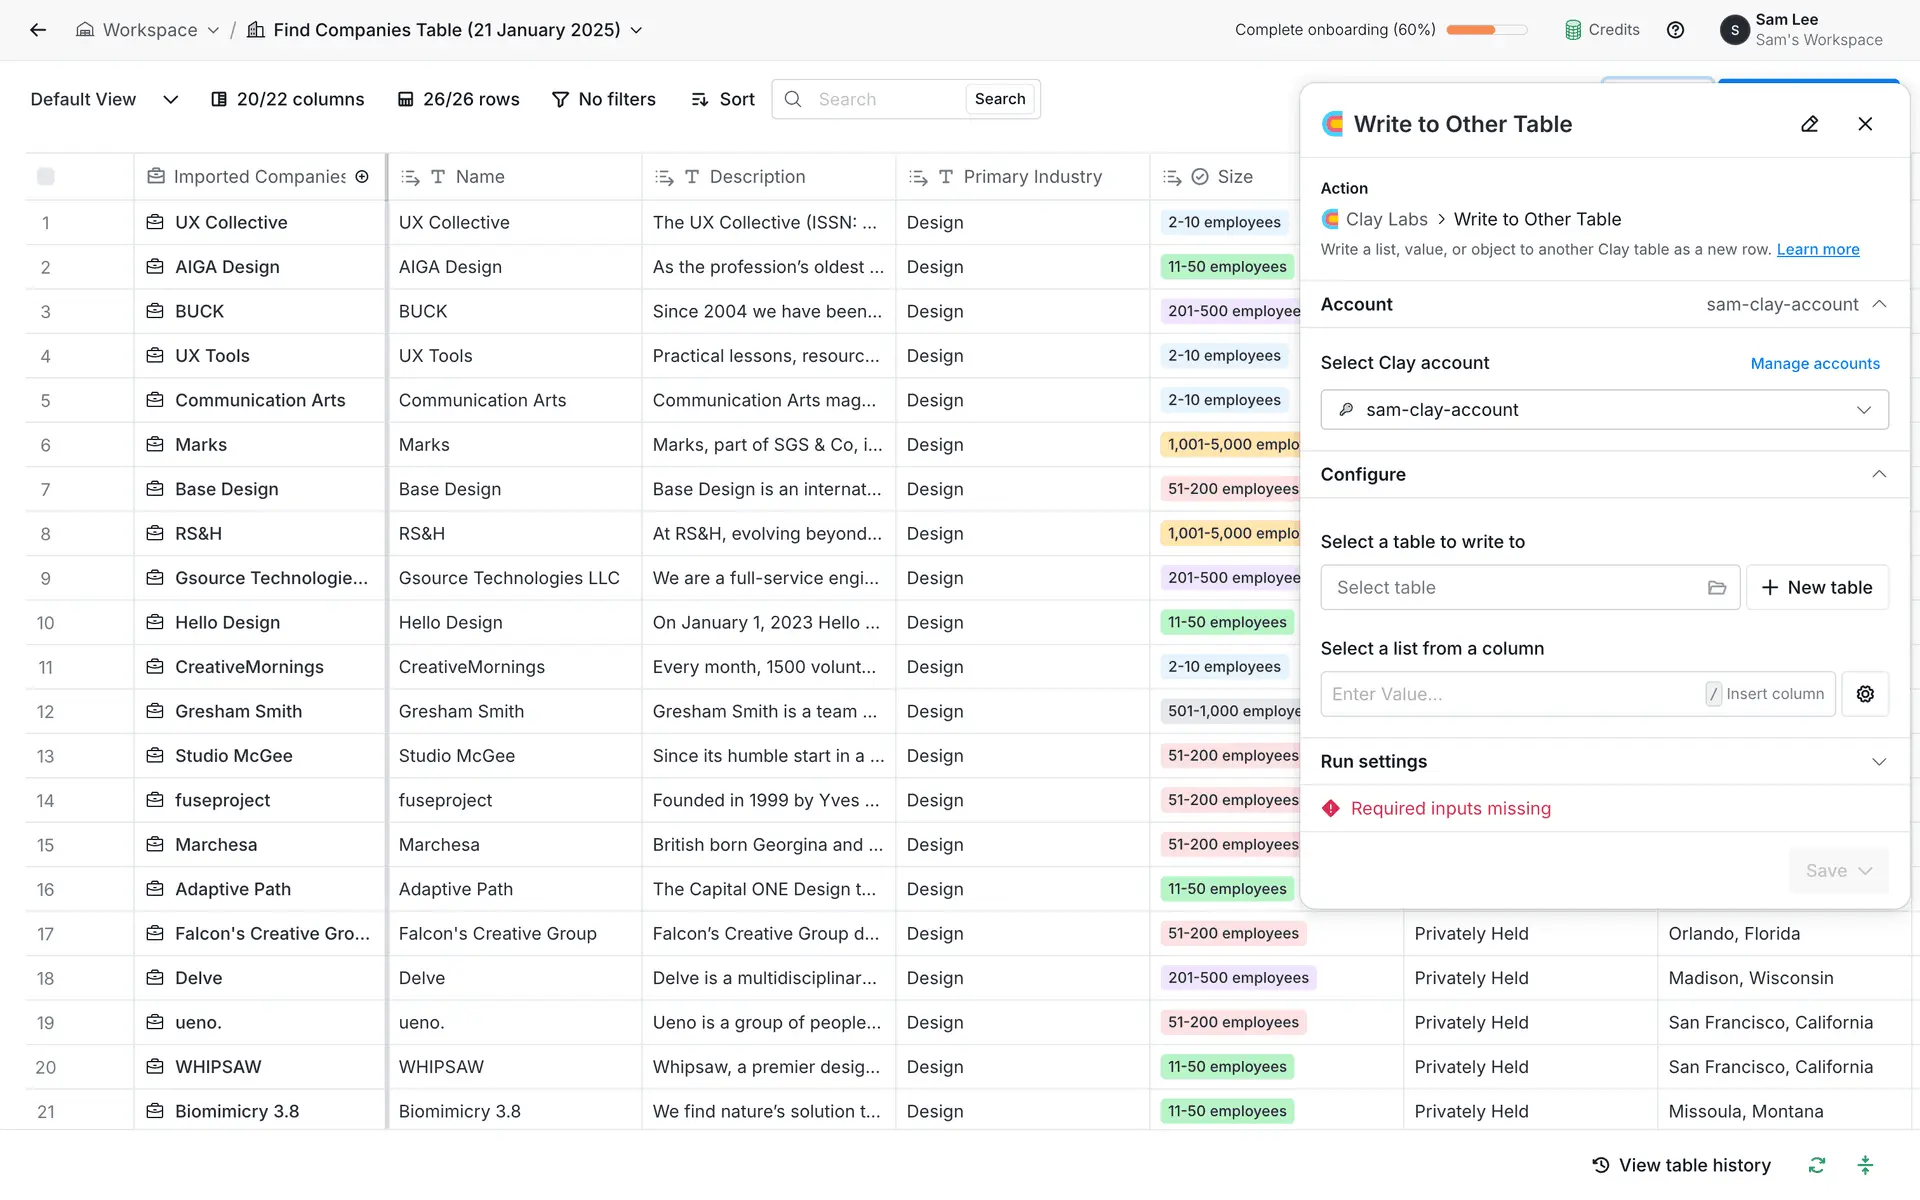
Task: Click the onboarding progress bar
Action: click(x=1486, y=30)
